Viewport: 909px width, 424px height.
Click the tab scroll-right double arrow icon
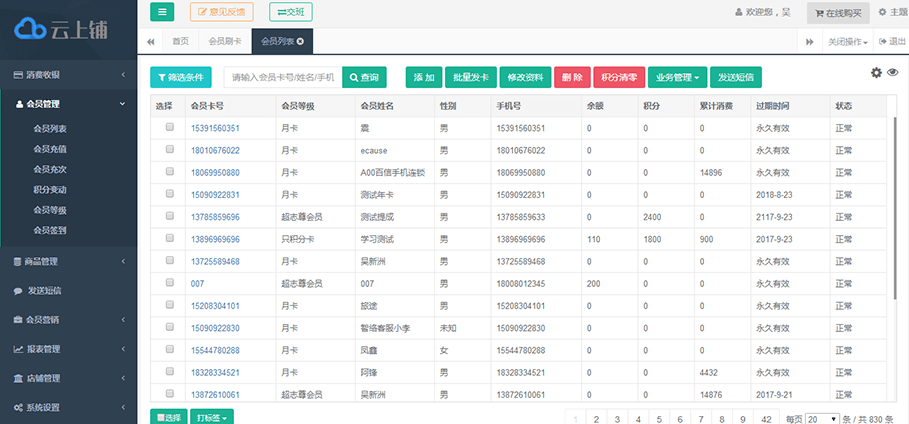point(809,41)
